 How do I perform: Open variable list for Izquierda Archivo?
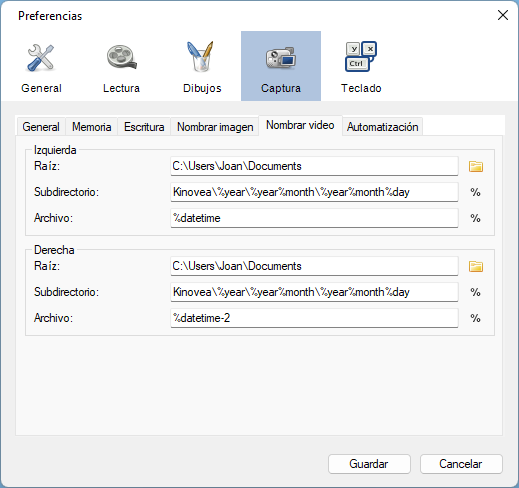pos(475,218)
